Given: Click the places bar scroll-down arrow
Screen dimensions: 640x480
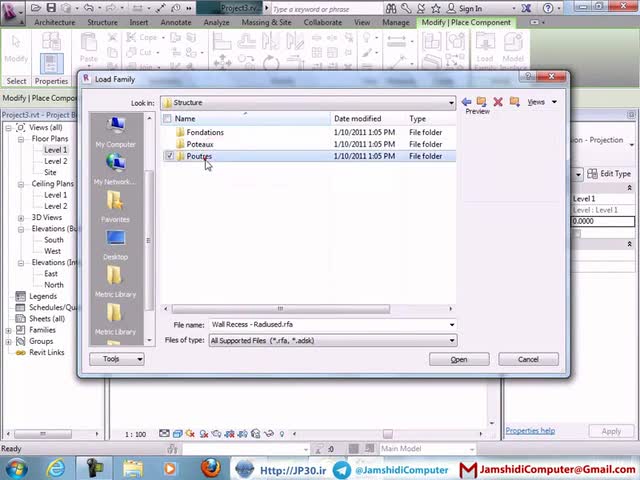Looking at the screenshot, I should pos(149,340).
